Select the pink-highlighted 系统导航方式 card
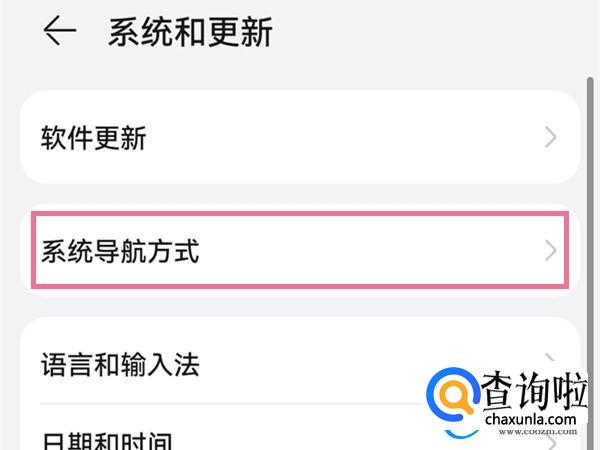Image resolution: width=600 pixels, height=450 pixels. coord(300,250)
